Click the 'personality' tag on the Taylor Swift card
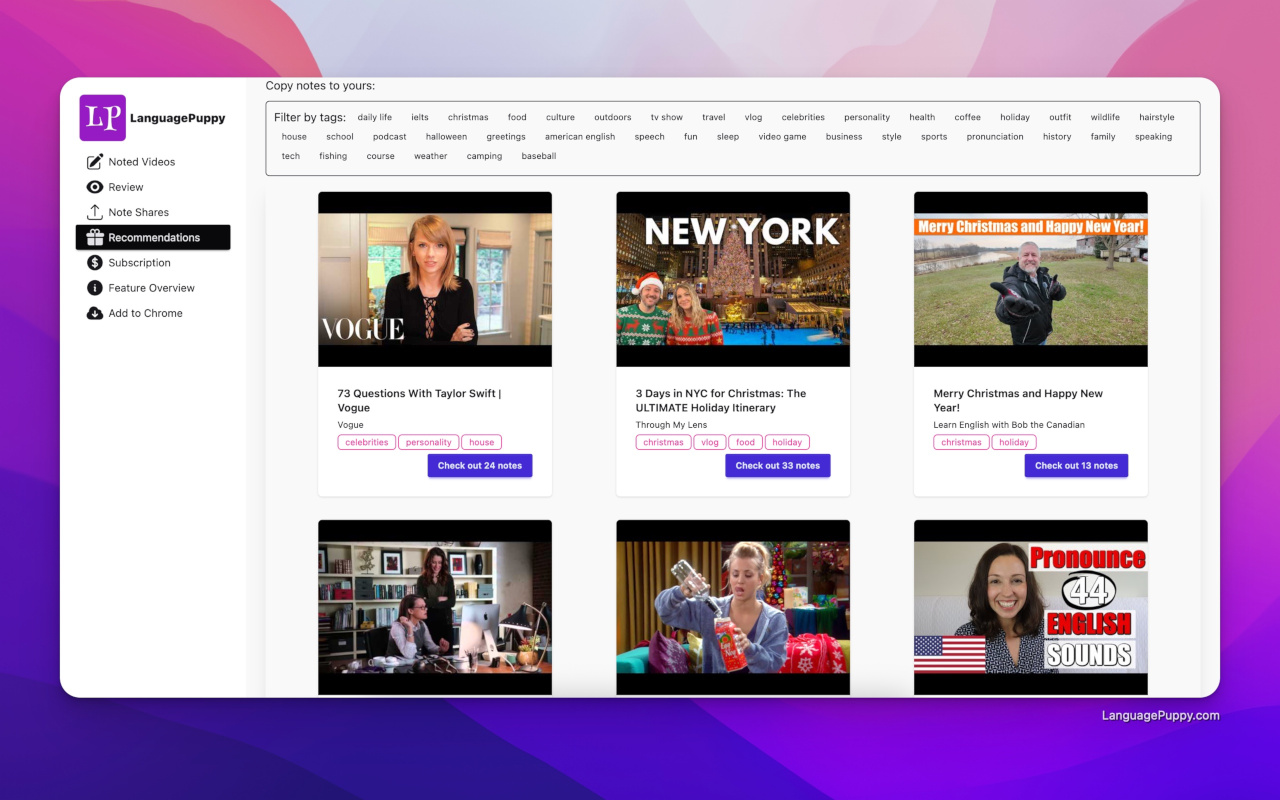Viewport: 1280px width, 800px height. point(429,442)
